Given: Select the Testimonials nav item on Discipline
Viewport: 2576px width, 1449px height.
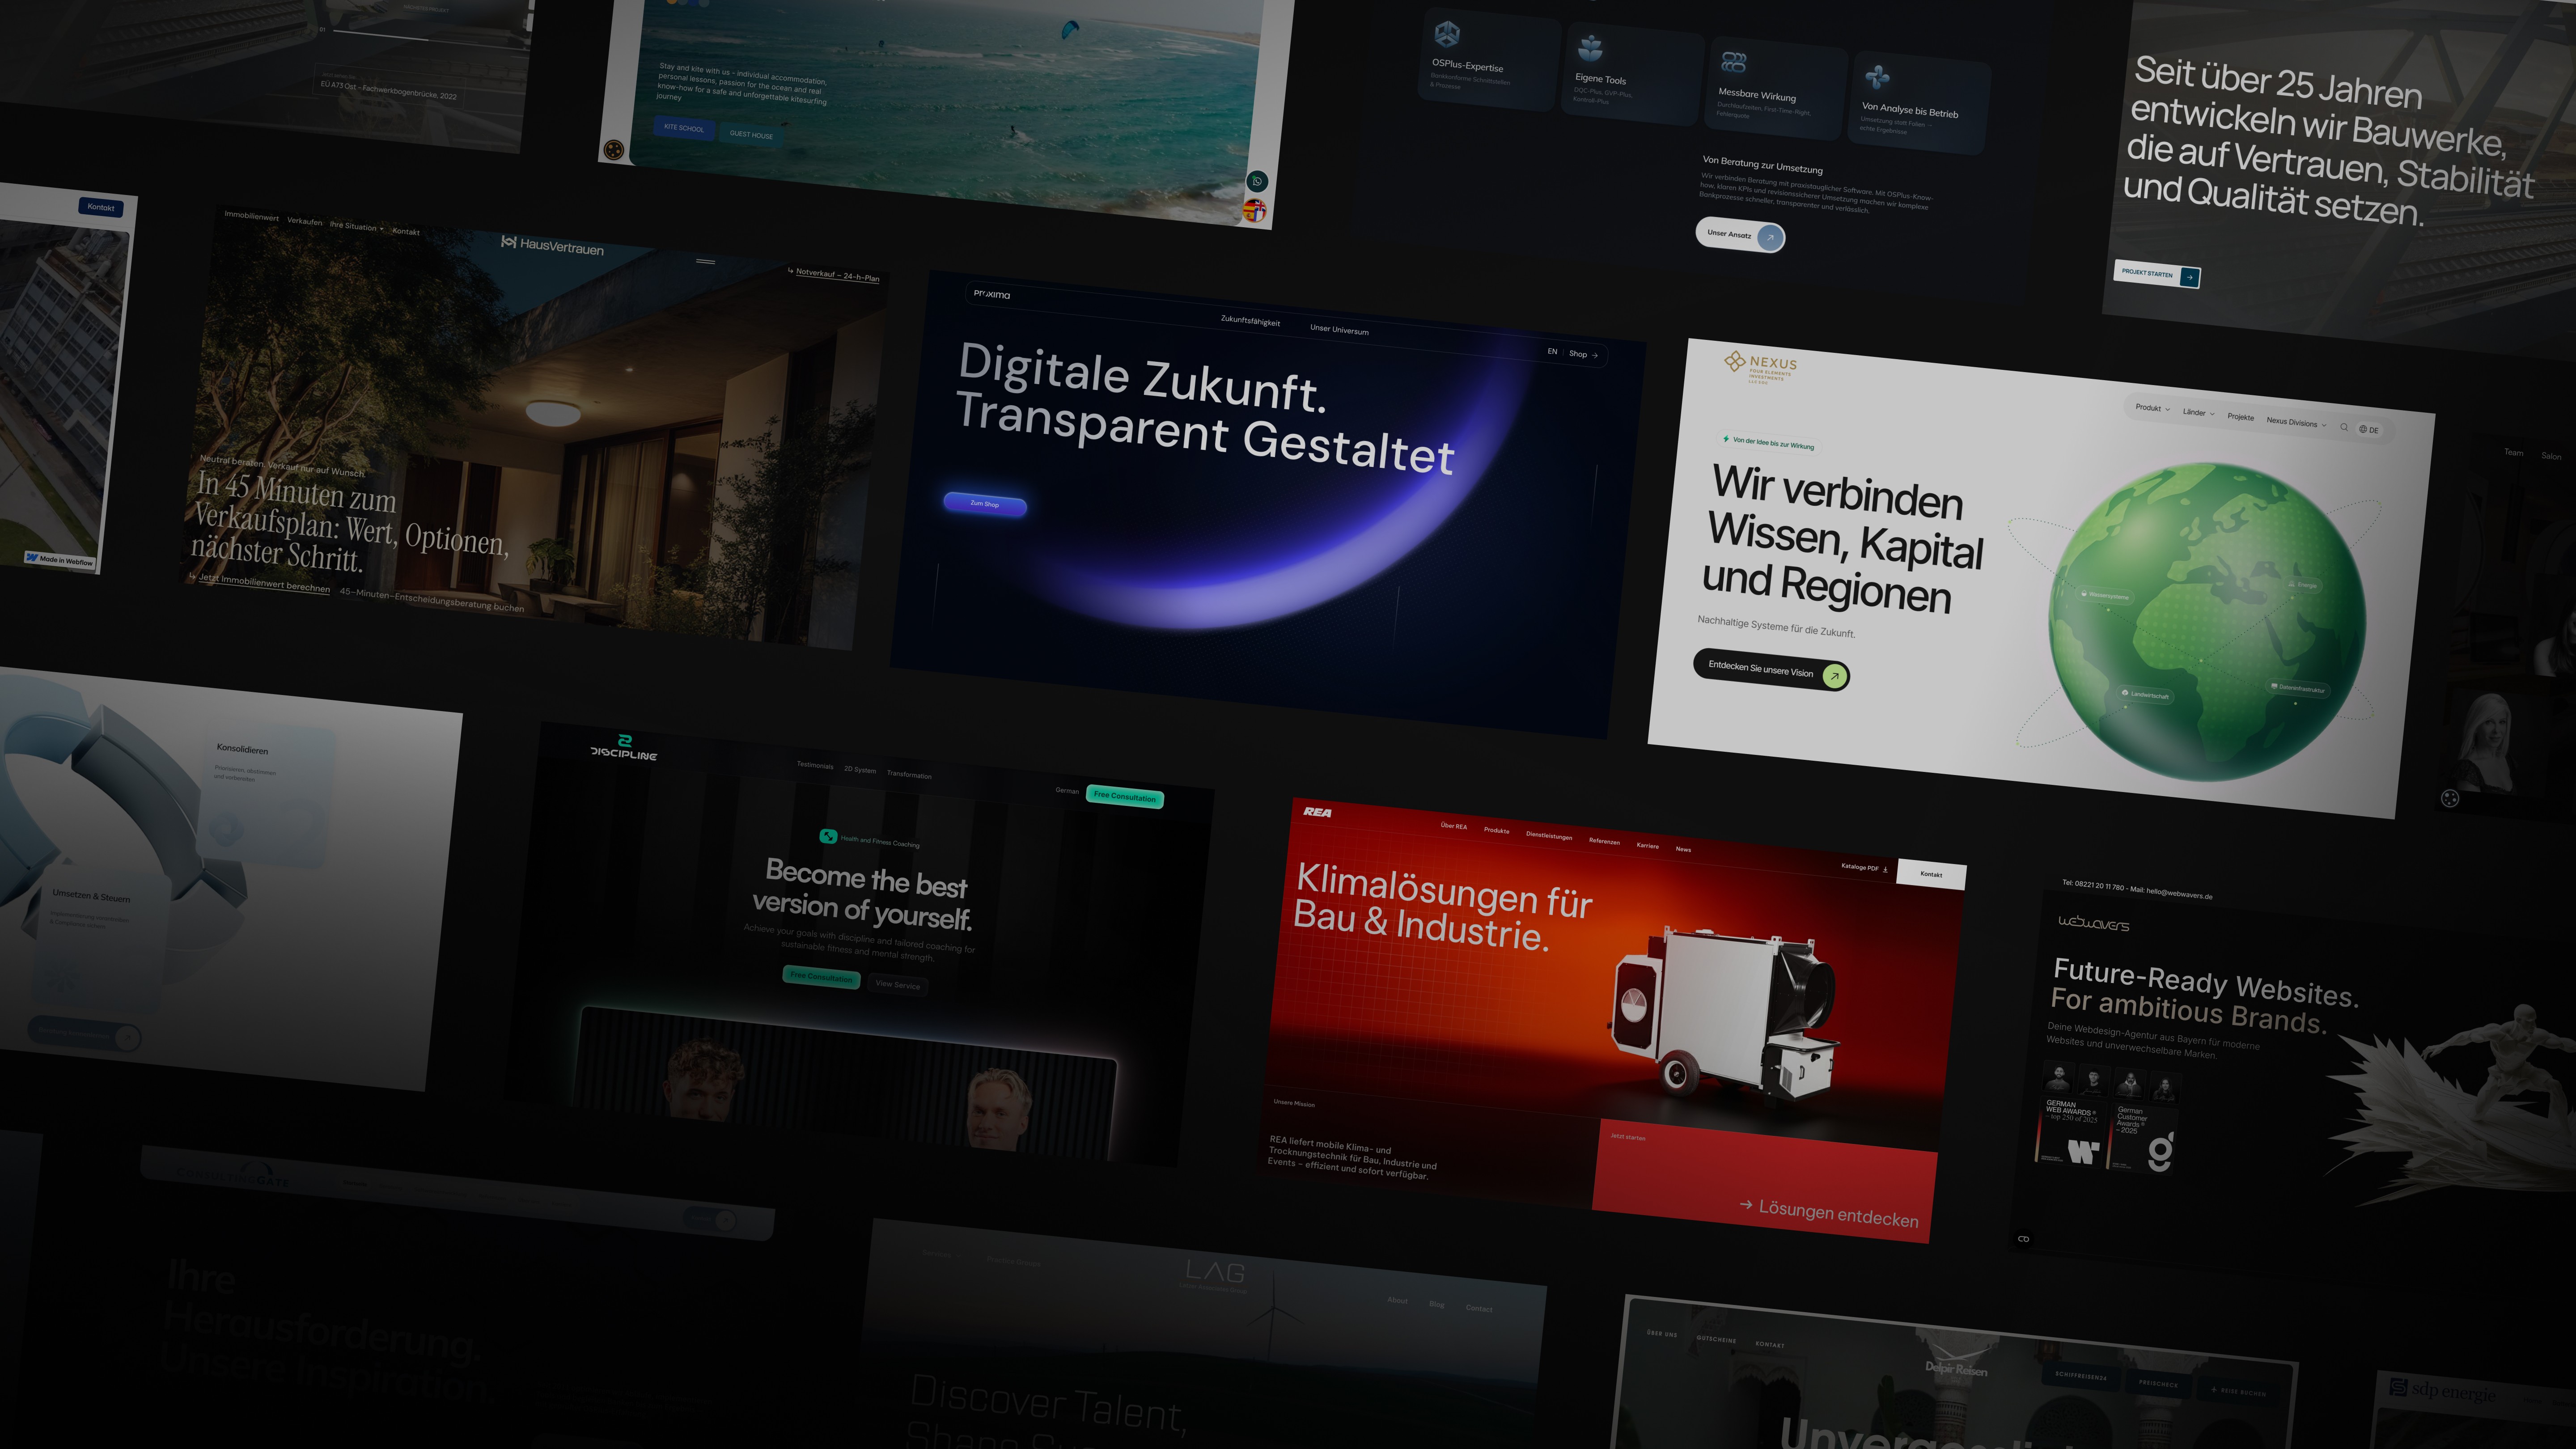Looking at the screenshot, I should tap(814, 765).
